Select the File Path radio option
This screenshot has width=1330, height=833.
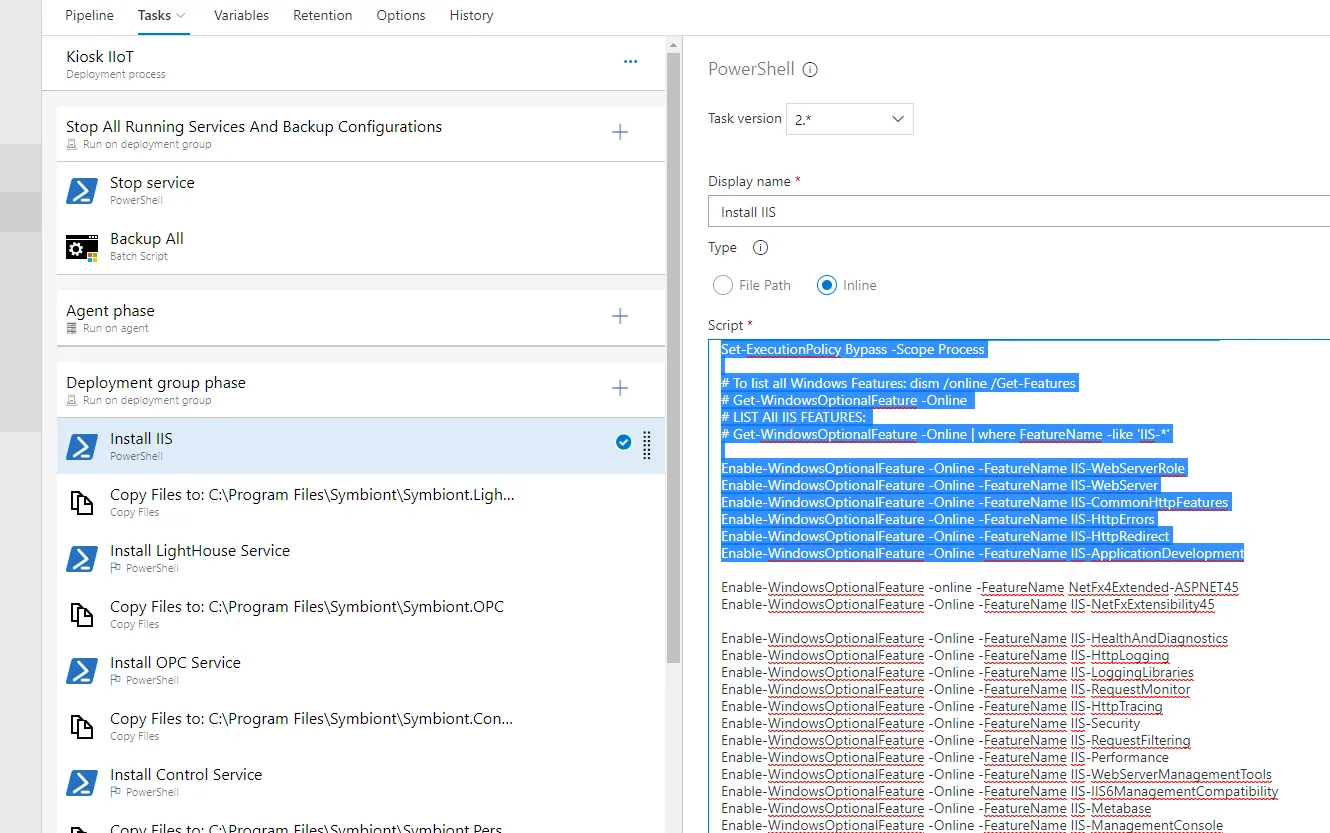click(x=723, y=285)
